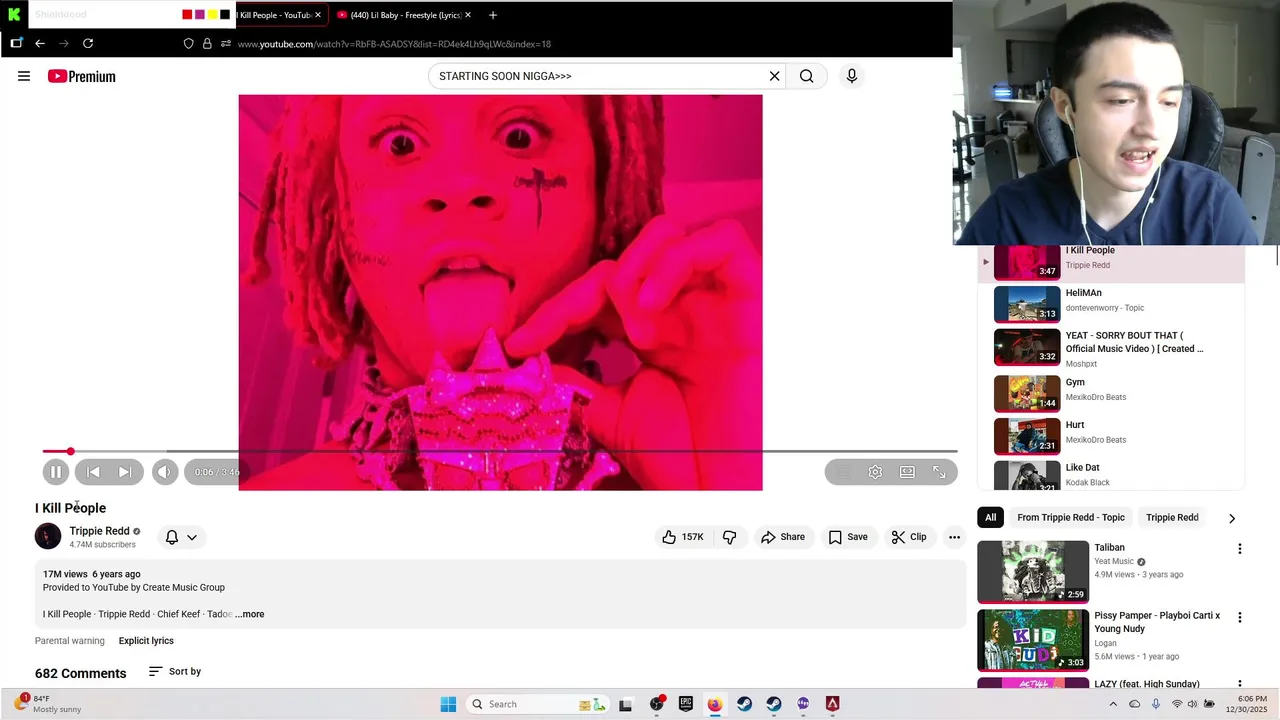This screenshot has width=1280, height=720.
Task: Close the Lil Baby Freestyle browser tab
Action: pos(467,15)
